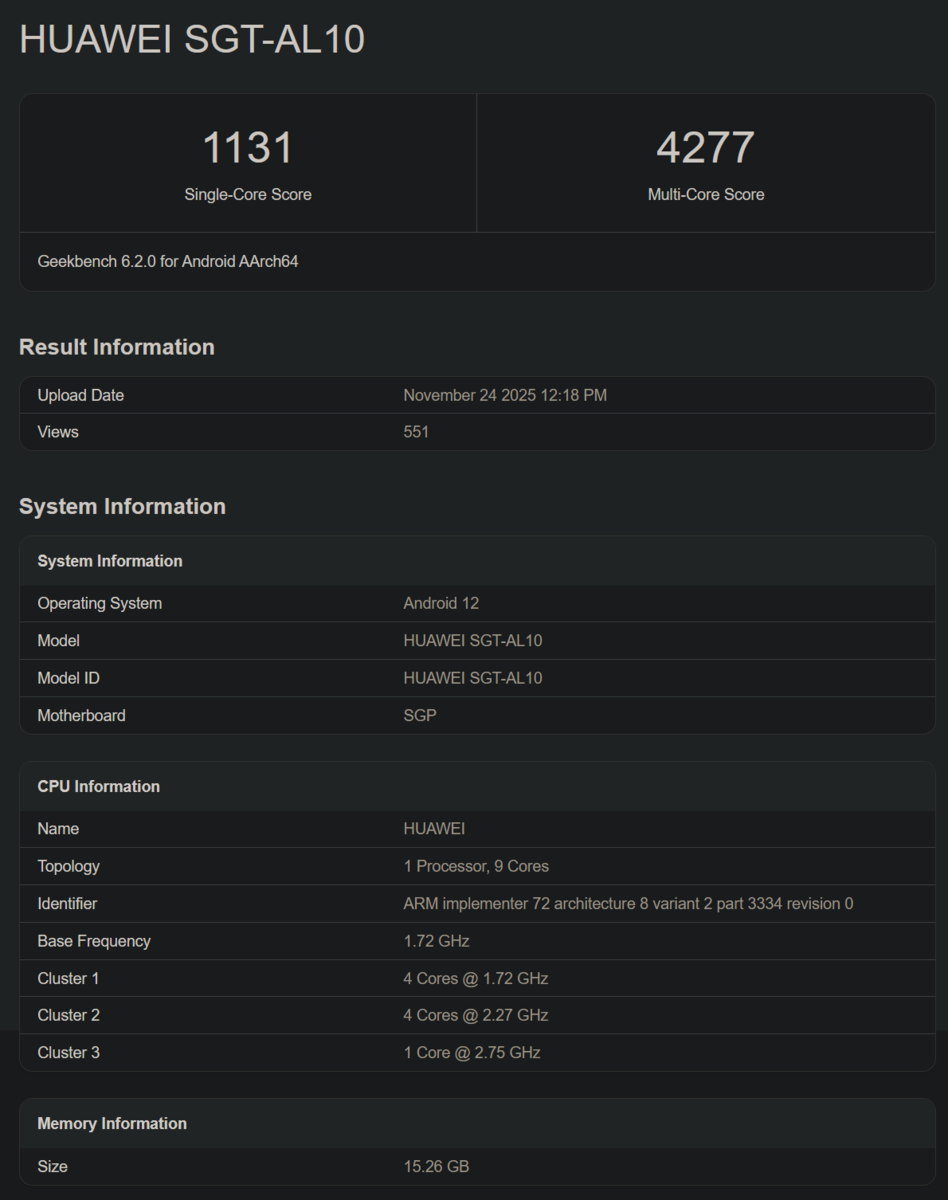Select the Multi-Core Score value 4277
Image resolution: width=948 pixels, height=1200 pixels.
click(x=706, y=147)
